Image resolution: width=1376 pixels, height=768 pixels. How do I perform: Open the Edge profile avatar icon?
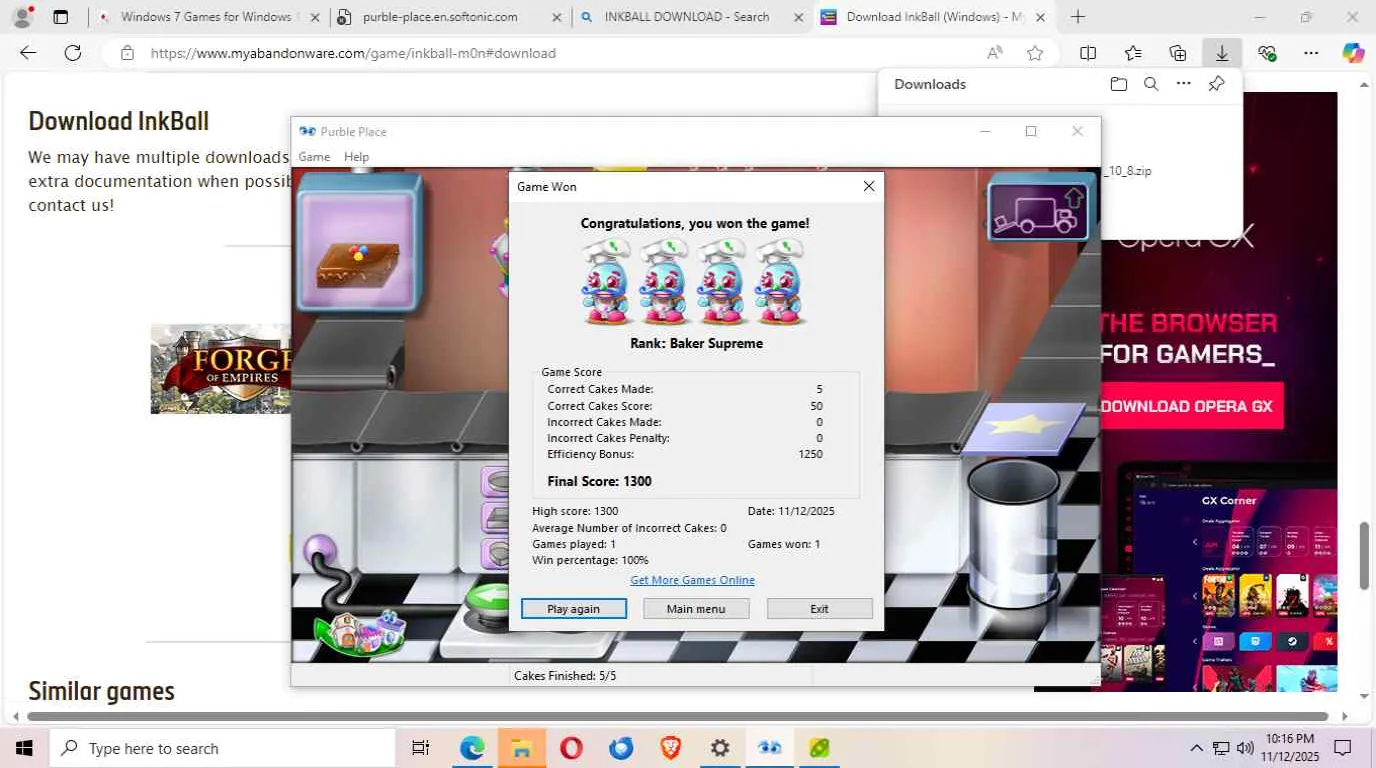(x=22, y=17)
